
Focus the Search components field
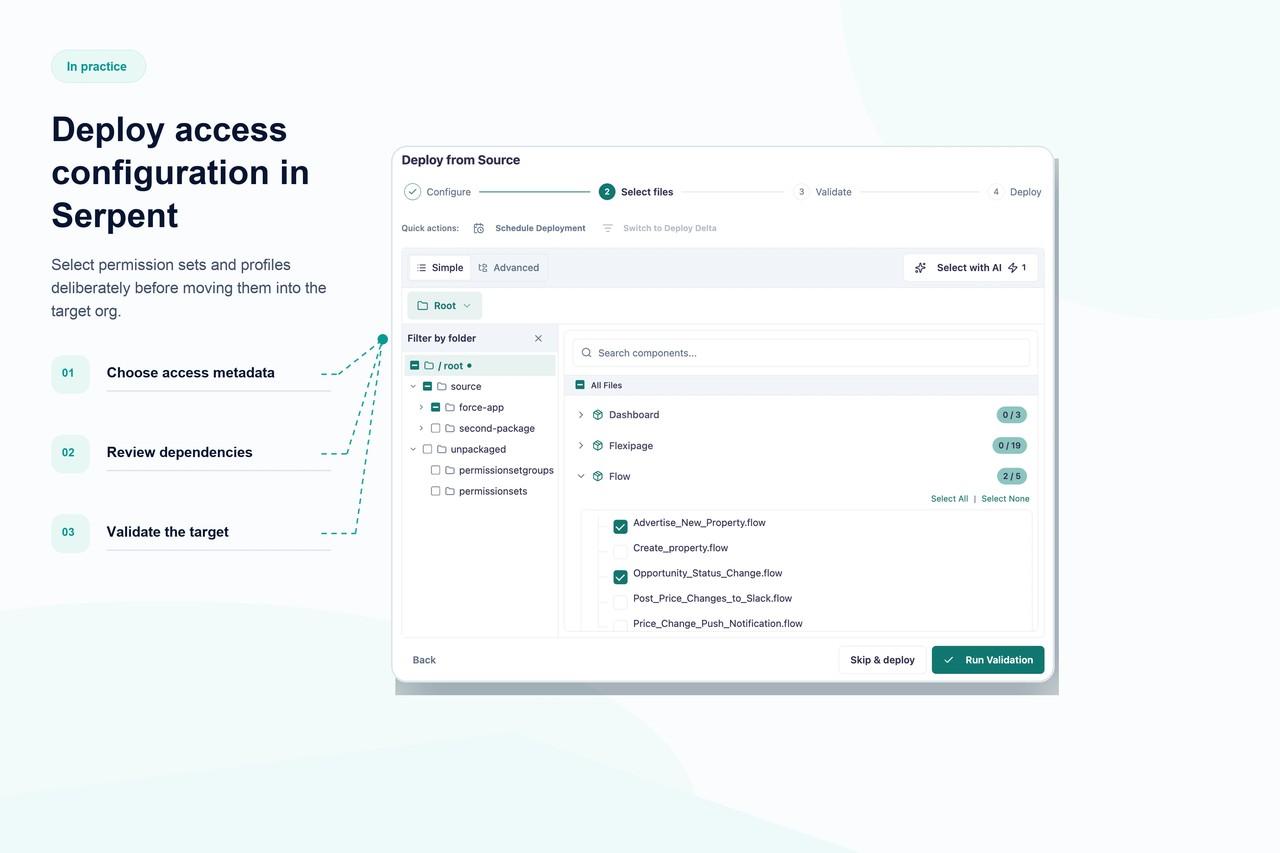(801, 353)
